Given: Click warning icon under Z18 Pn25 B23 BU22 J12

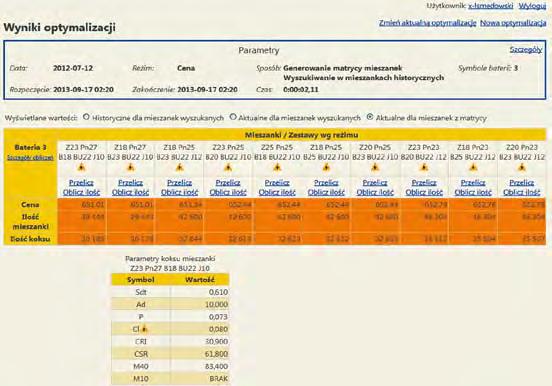Looking at the screenshot, I should (180, 167).
